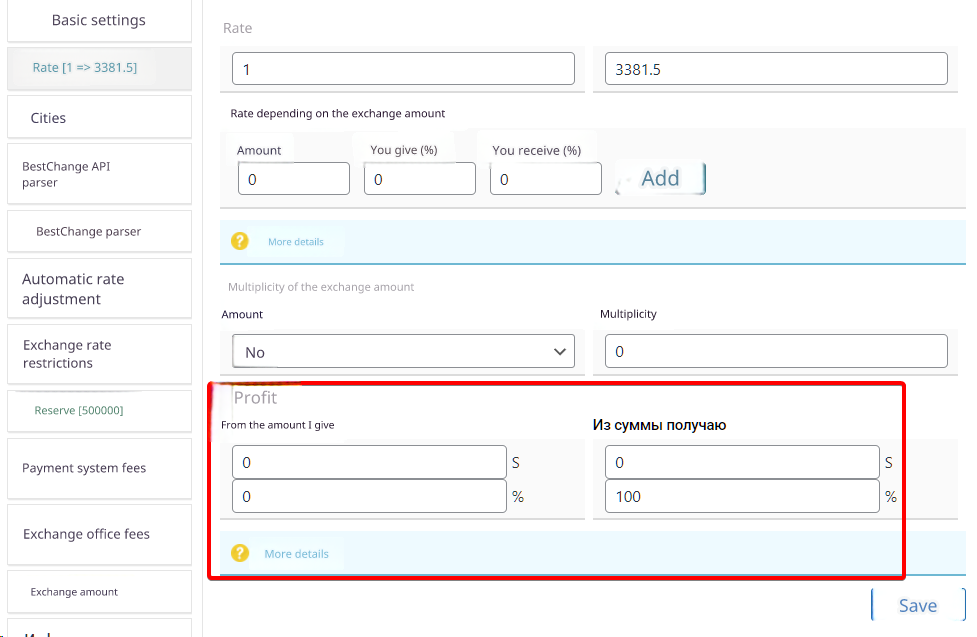Image resolution: width=977 pixels, height=637 pixels.
Task: Open the Basic settings tab
Action: 98,20
